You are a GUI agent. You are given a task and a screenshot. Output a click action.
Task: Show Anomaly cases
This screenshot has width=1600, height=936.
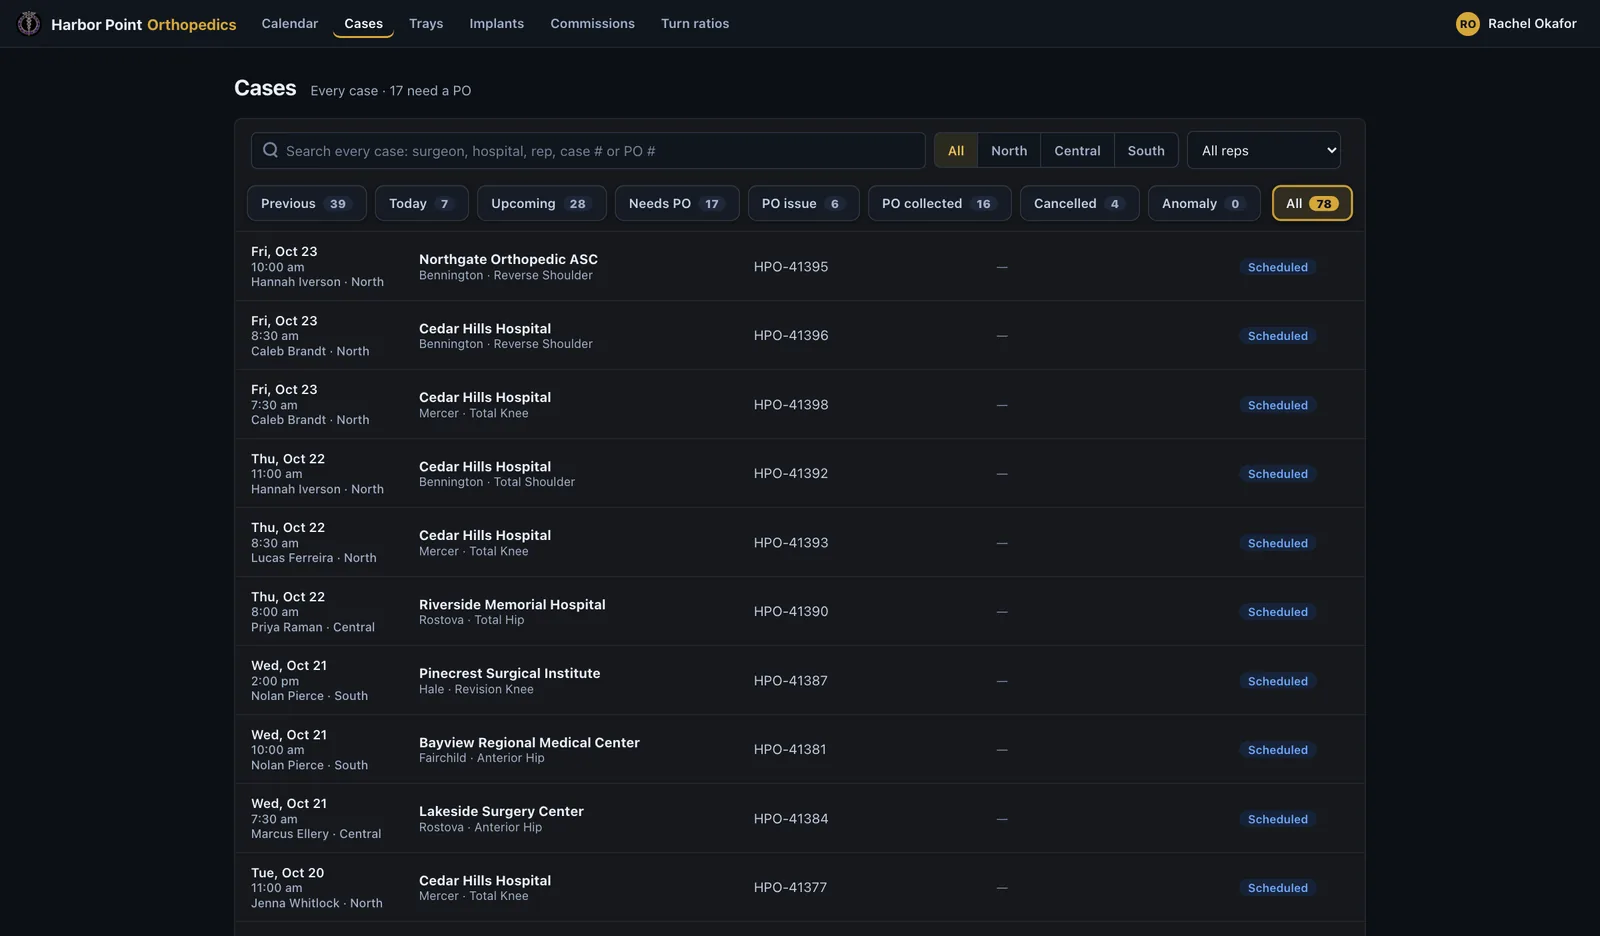[x=1204, y=203]
